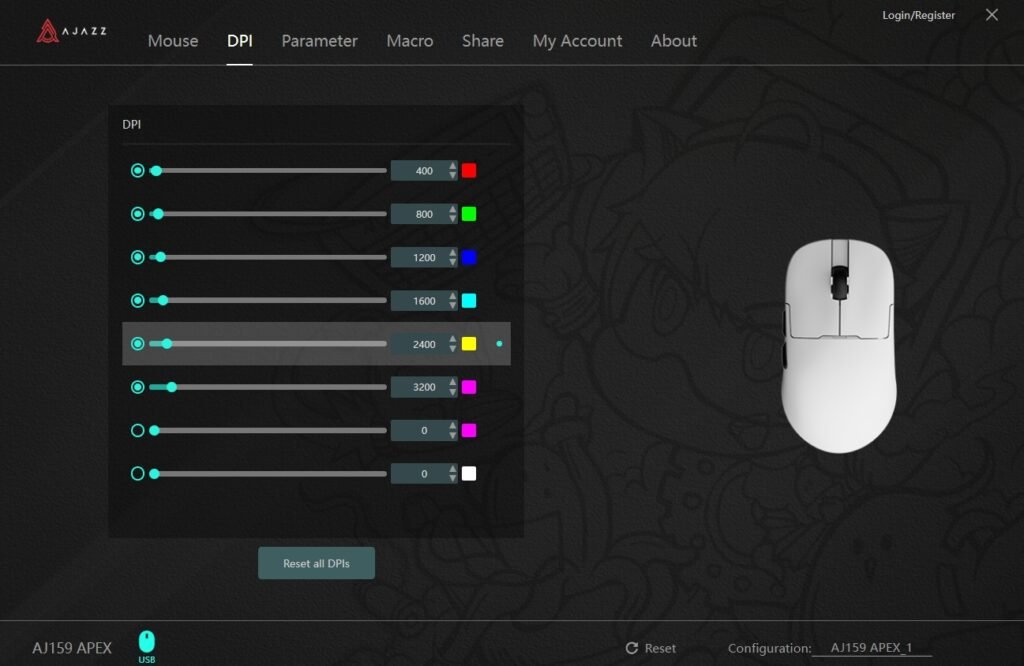
Task: Click the 3200 DPI slider handle
Action: point(172,387)
